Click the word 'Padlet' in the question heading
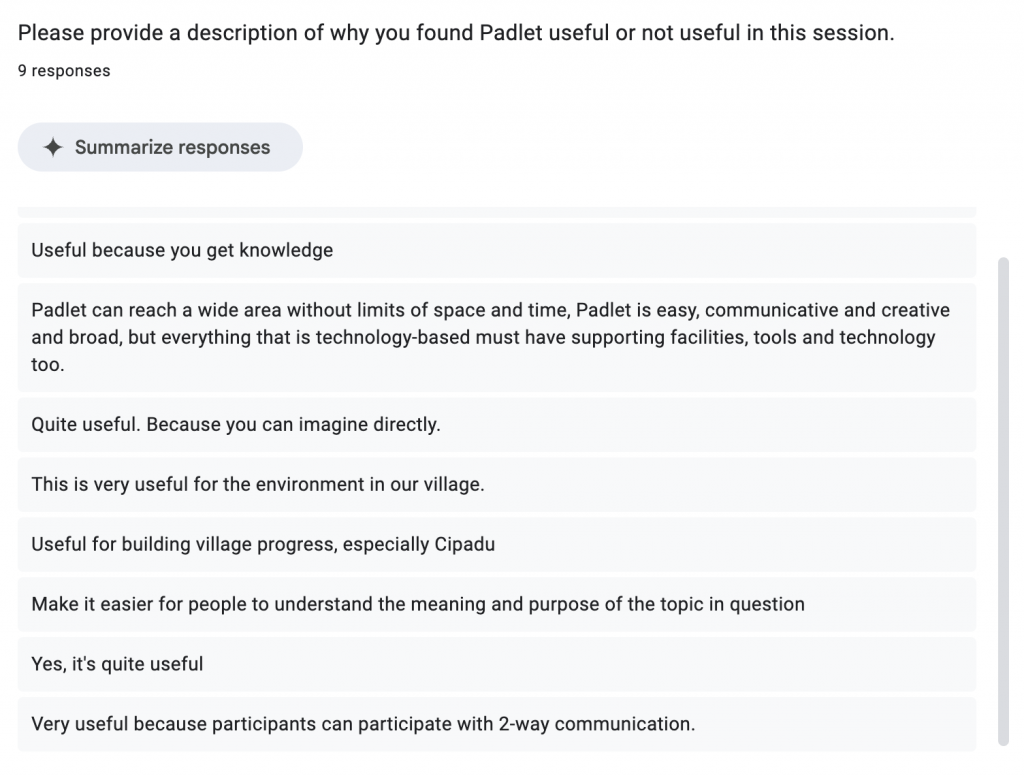The width and height of the screenshot is (1024, 776). click(511, 33)
